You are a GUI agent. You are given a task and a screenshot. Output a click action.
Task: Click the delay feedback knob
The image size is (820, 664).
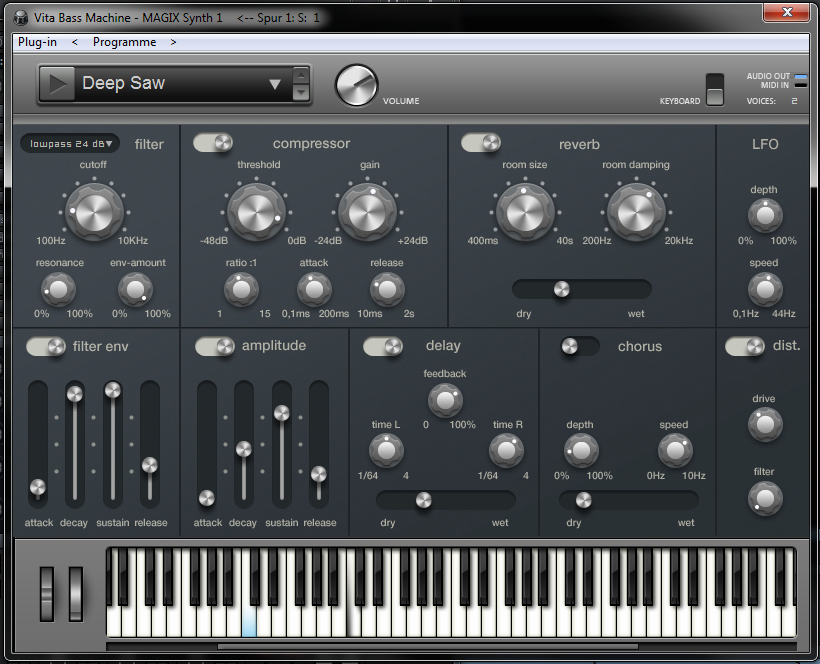tap(445, 400)
